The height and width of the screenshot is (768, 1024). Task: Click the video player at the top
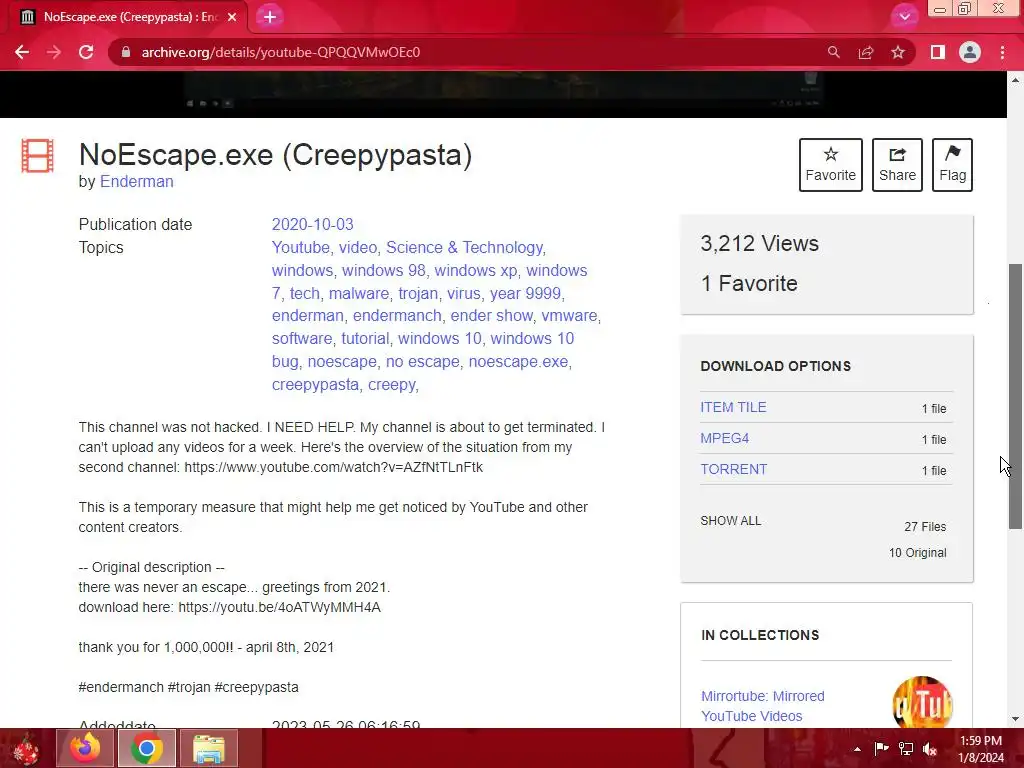[503, 93]
